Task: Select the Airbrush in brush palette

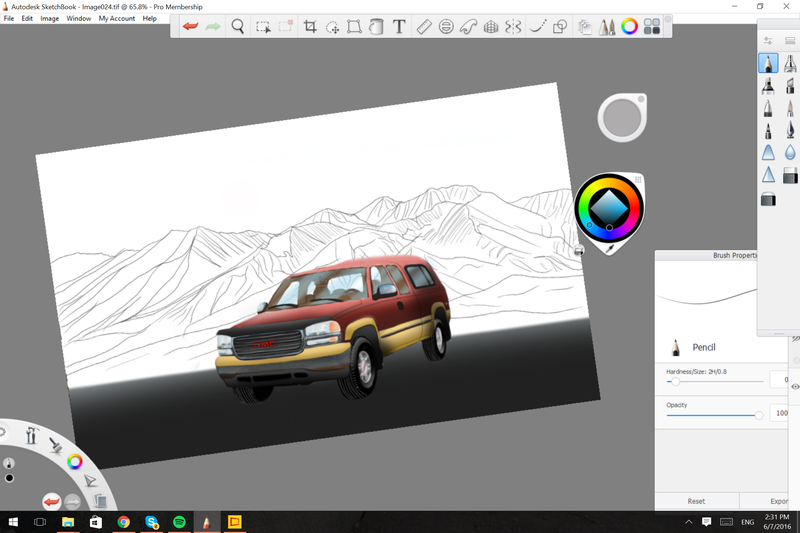Action: point(790,63)
